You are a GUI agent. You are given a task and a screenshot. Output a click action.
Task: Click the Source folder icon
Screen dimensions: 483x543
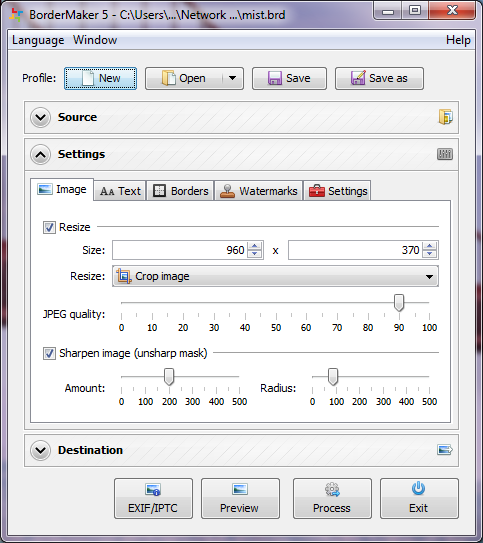click(x=445, y=117)
